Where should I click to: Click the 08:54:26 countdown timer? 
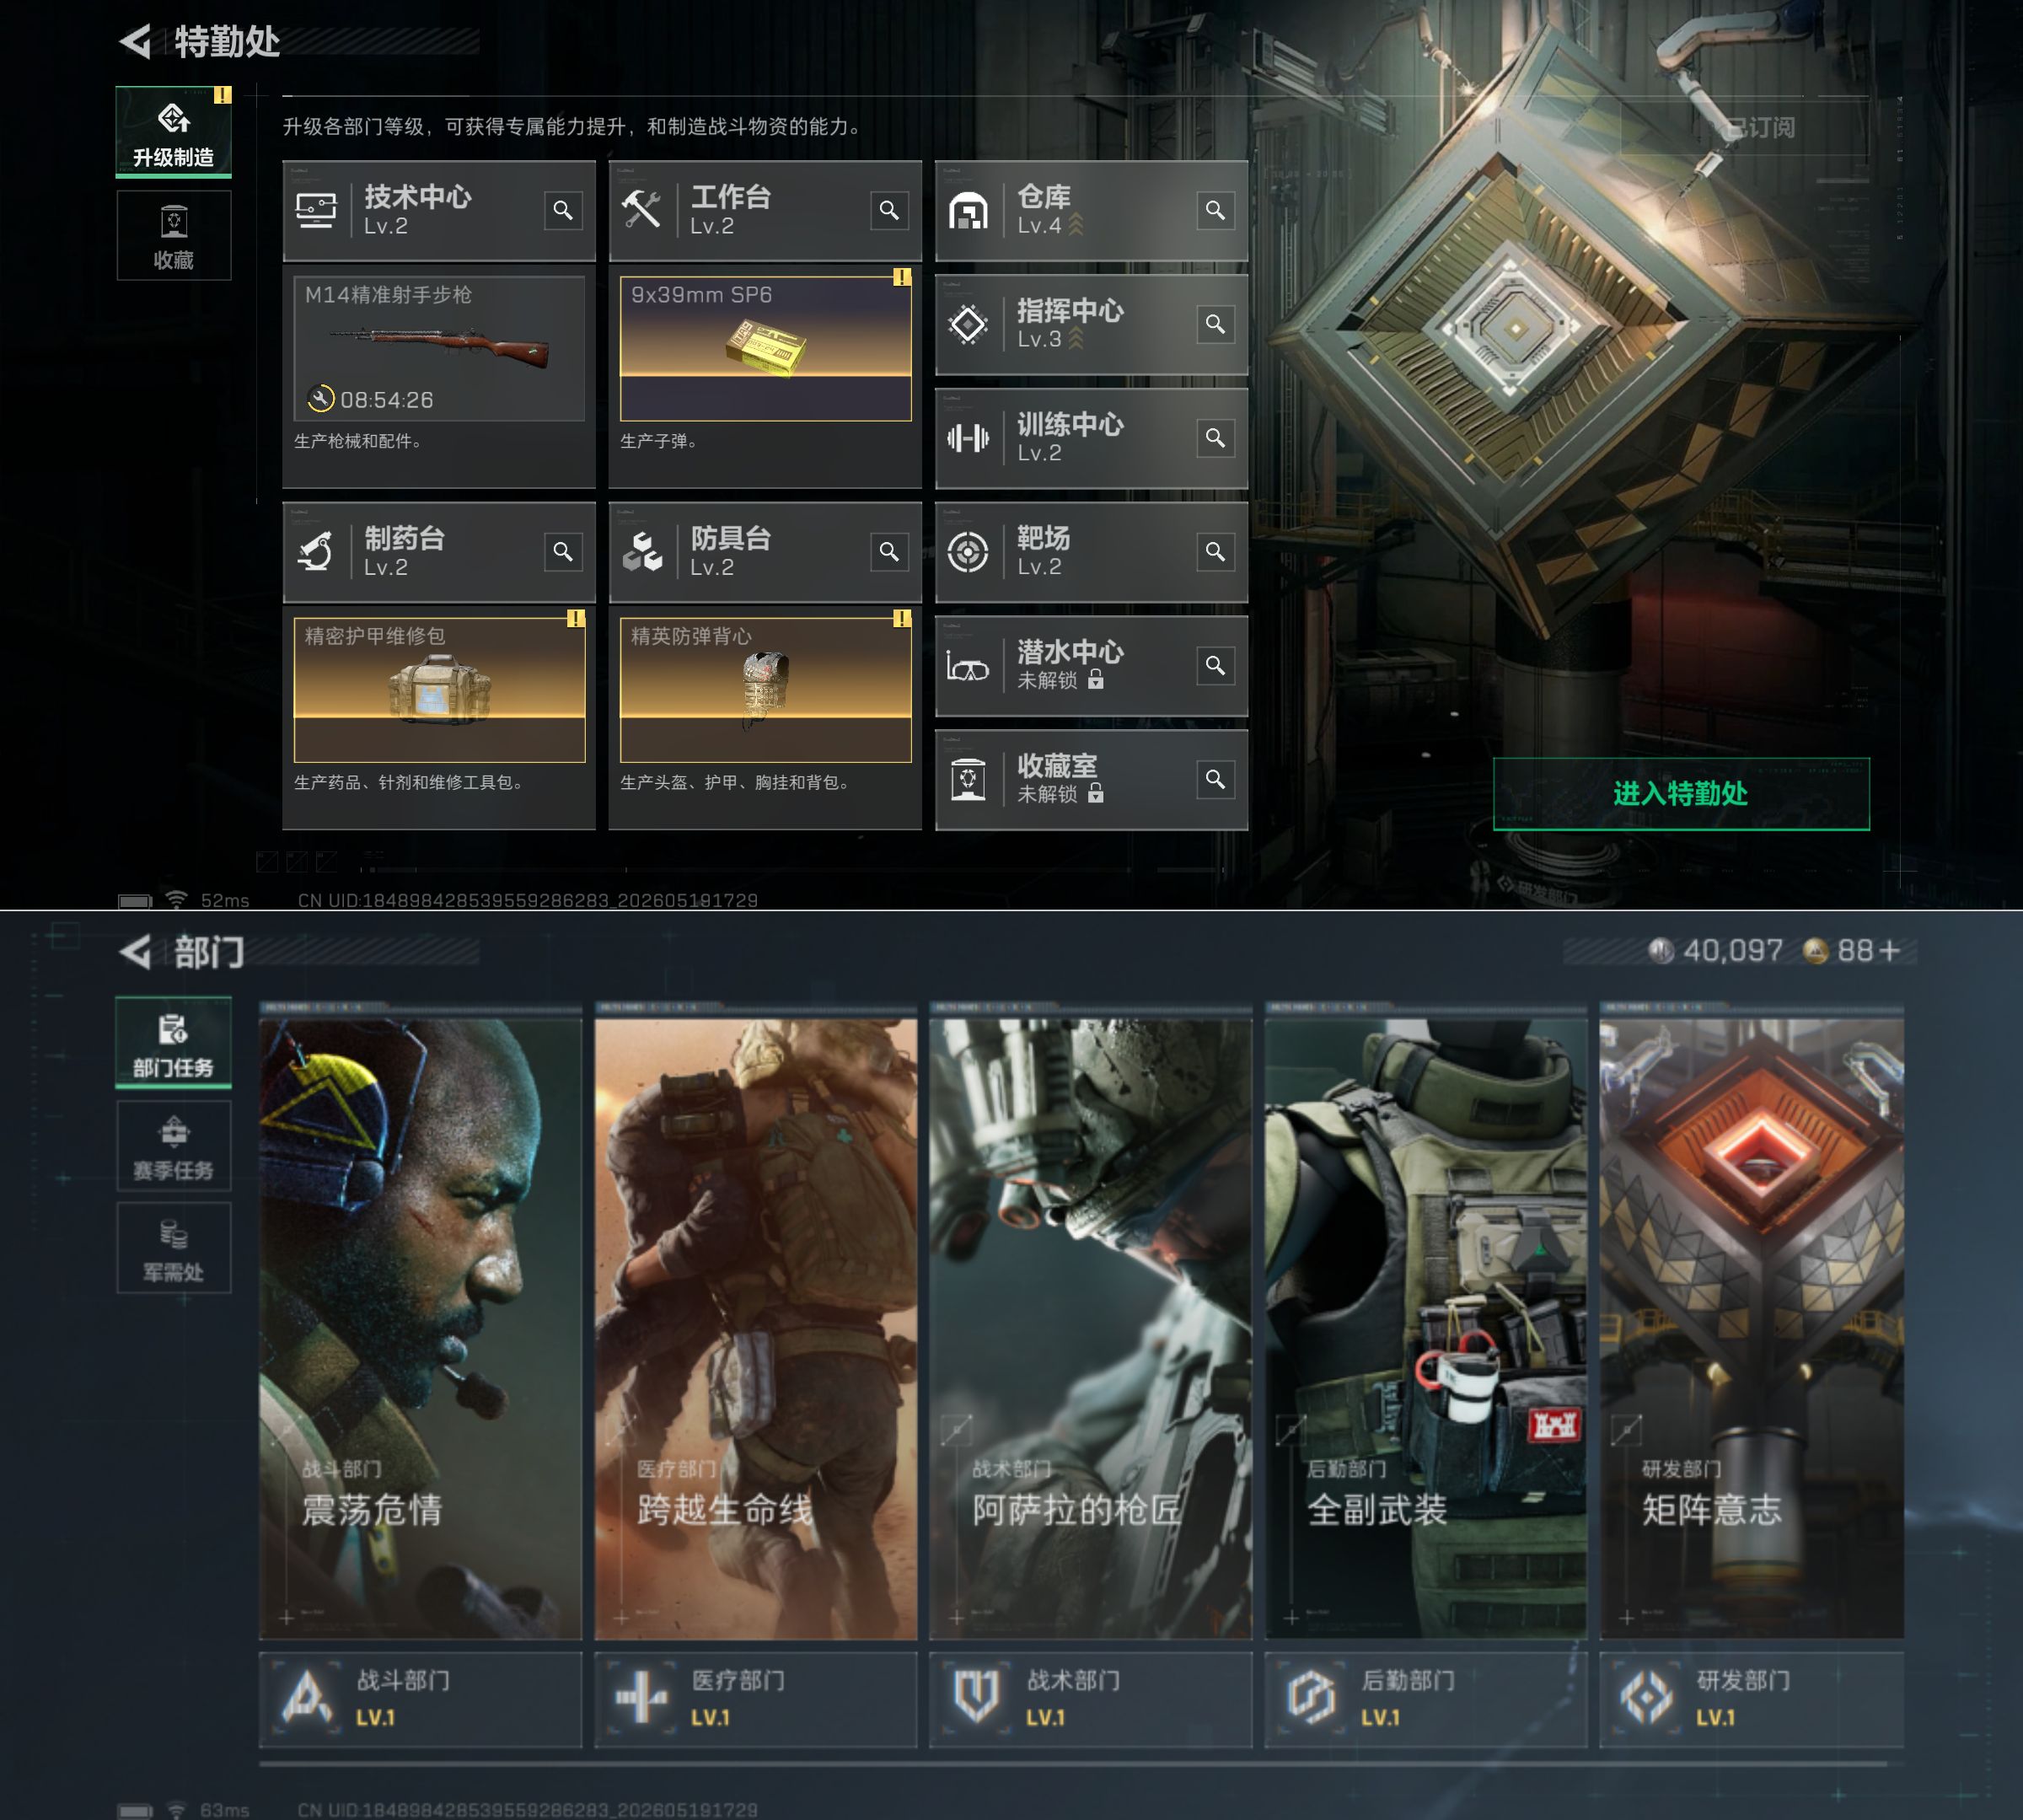pos(387,400)
